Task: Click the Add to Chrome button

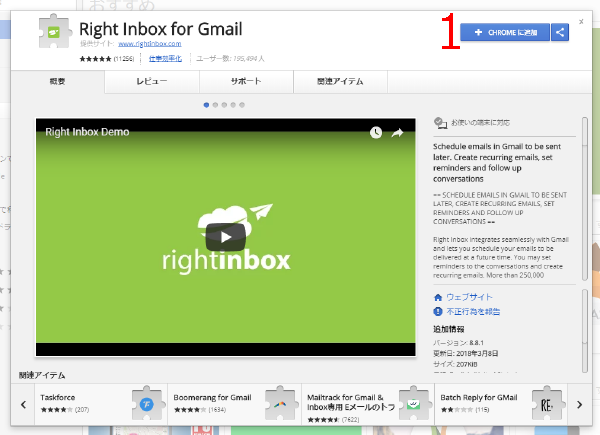Action: [x=505, y=33]
